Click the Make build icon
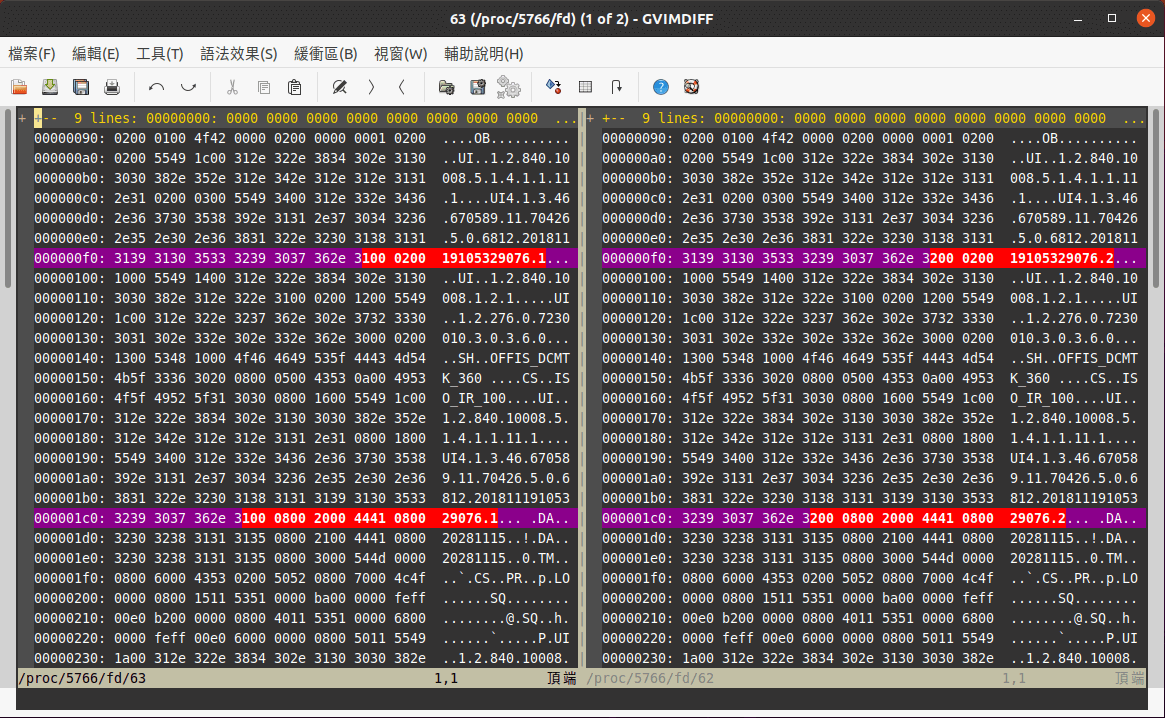Screen dimensions: 1165x718 [x=554, y=87]
